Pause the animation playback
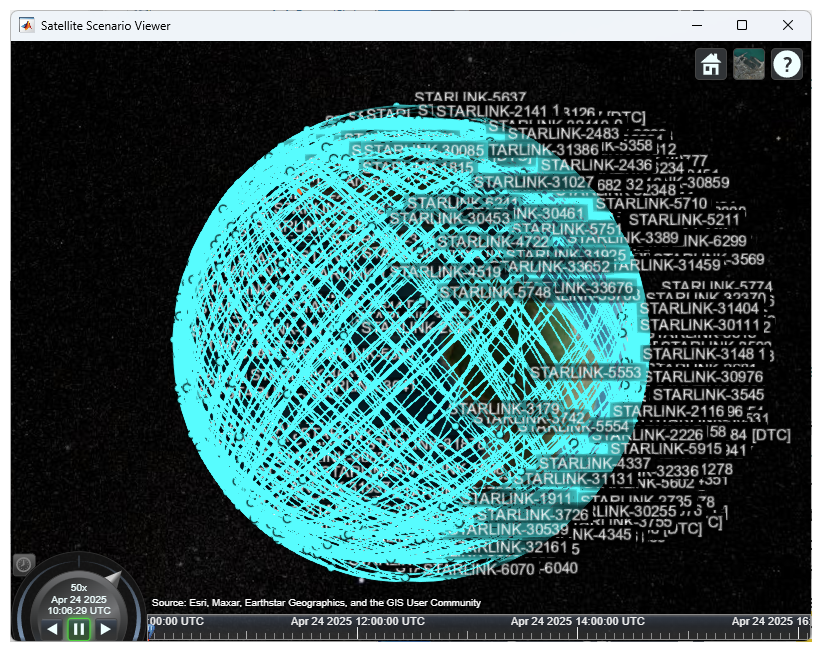822x652 pixels. click(79, 628)
